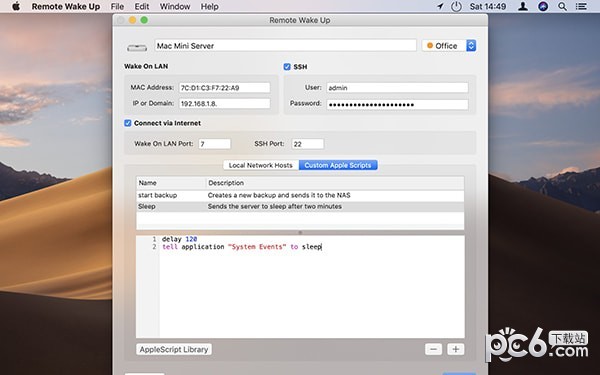Viewport: 600px width, 375px height.
Task: Open Siri from the menu bar
Action: (543, 6)
